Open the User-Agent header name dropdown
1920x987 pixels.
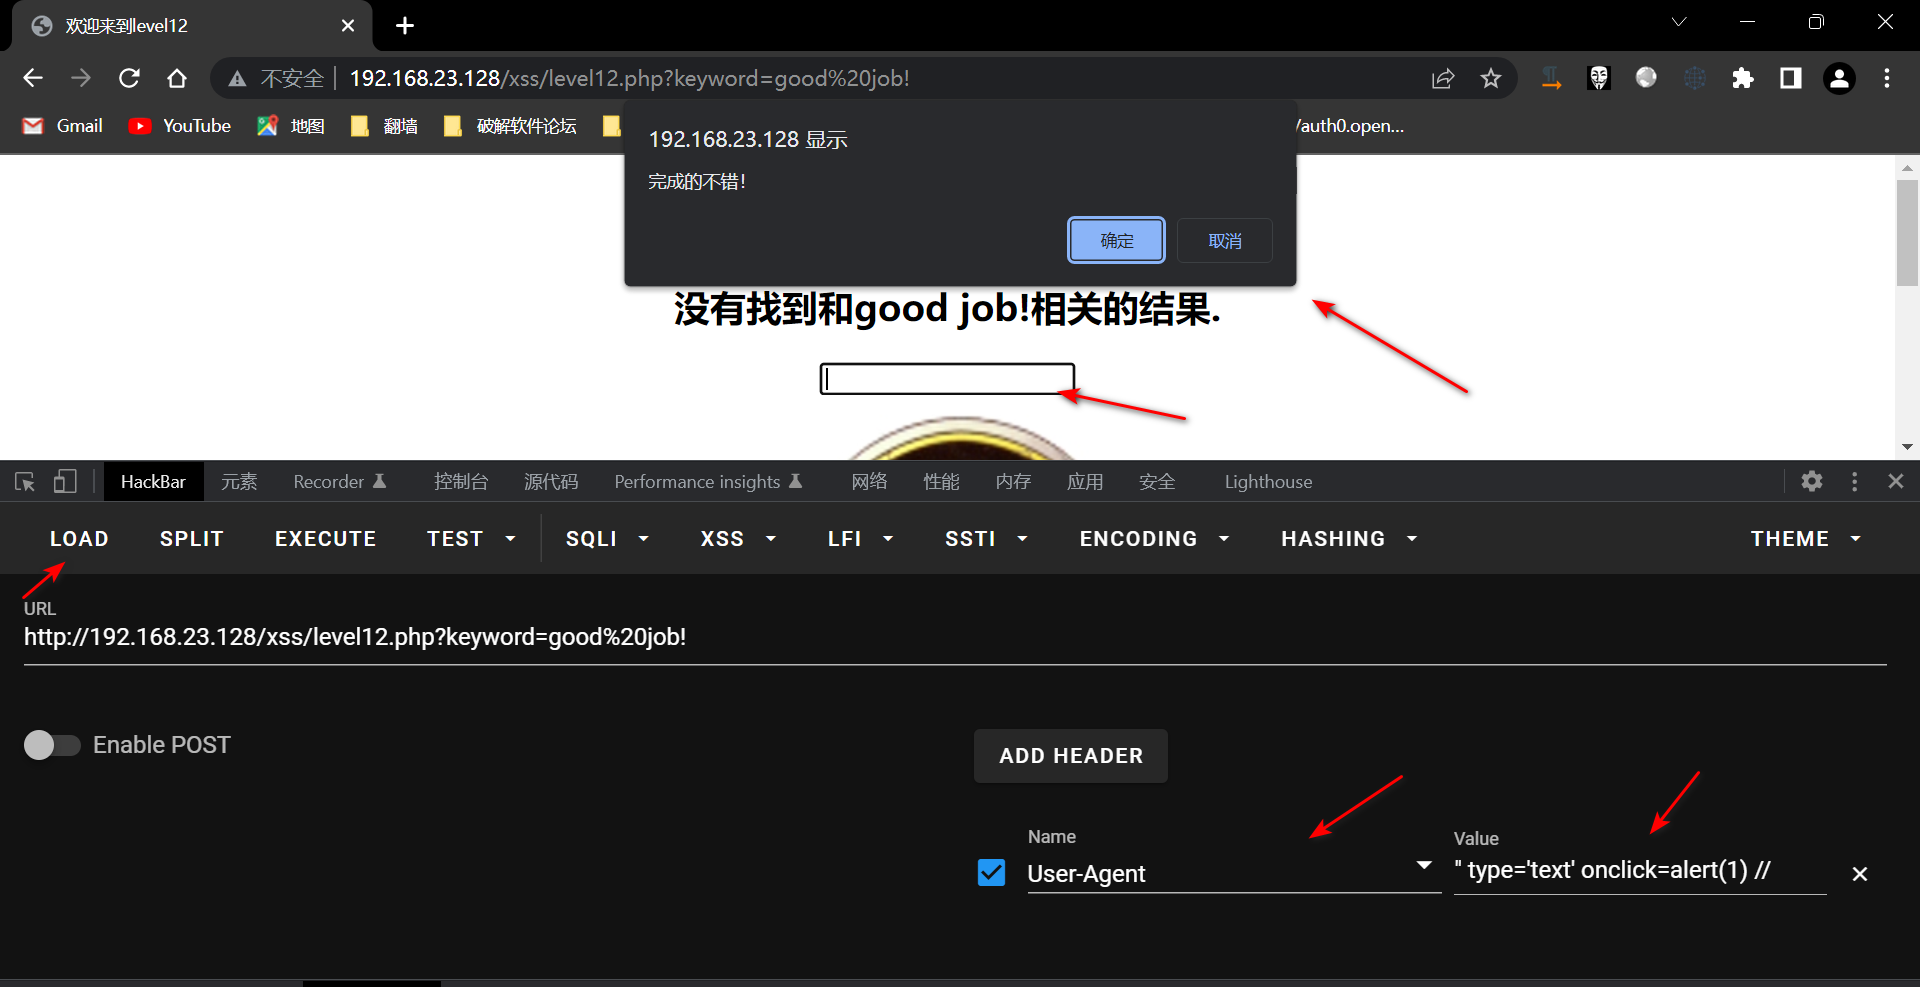[x=1423, y=865]
